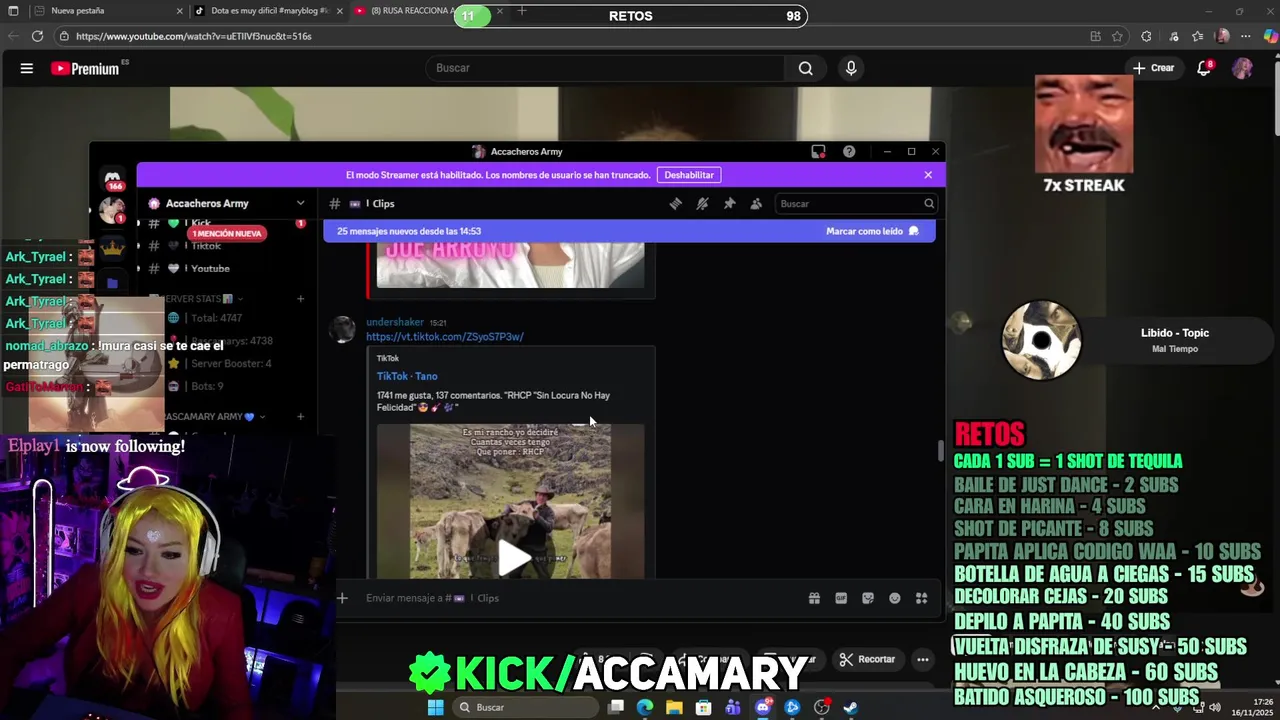Viewport: 1280px width, 720px height.
Task: Click Marcar como leído in Discord
Action: point(872,231)
